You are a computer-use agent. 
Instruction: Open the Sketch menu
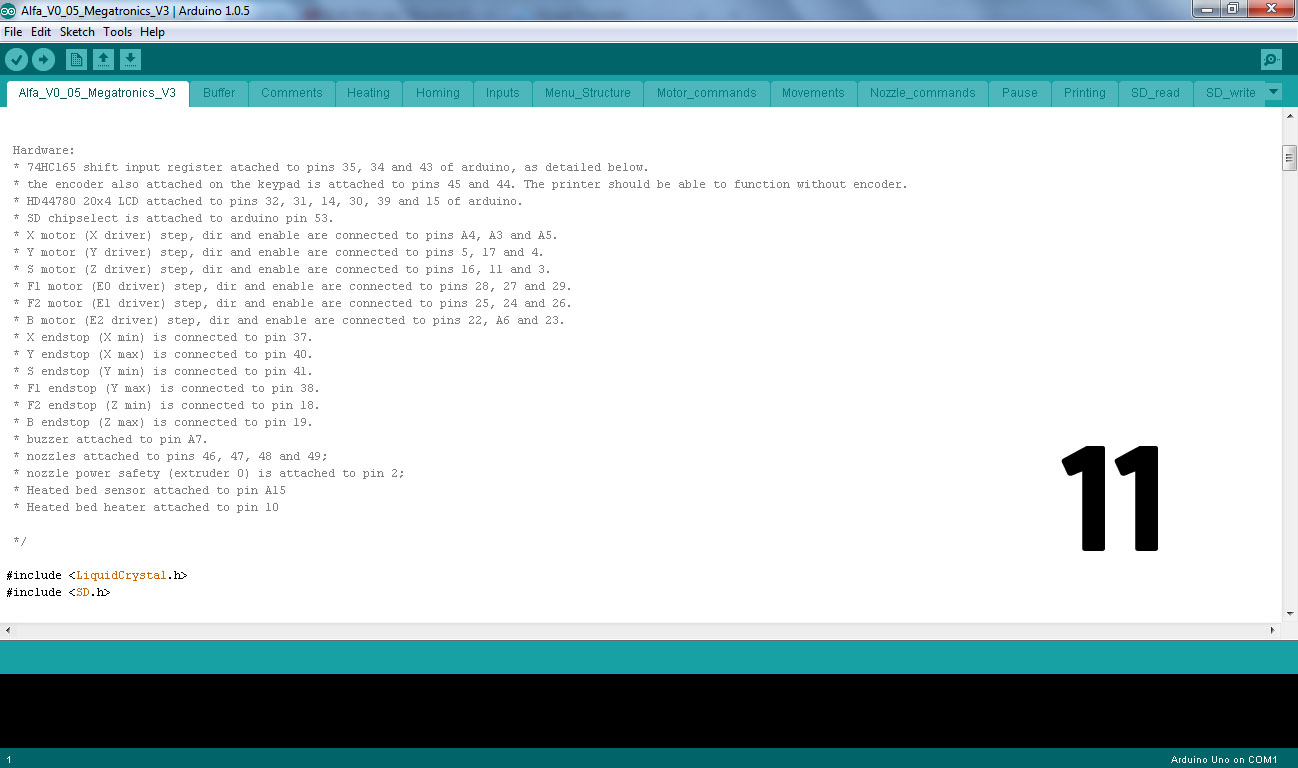pos(77,32)
